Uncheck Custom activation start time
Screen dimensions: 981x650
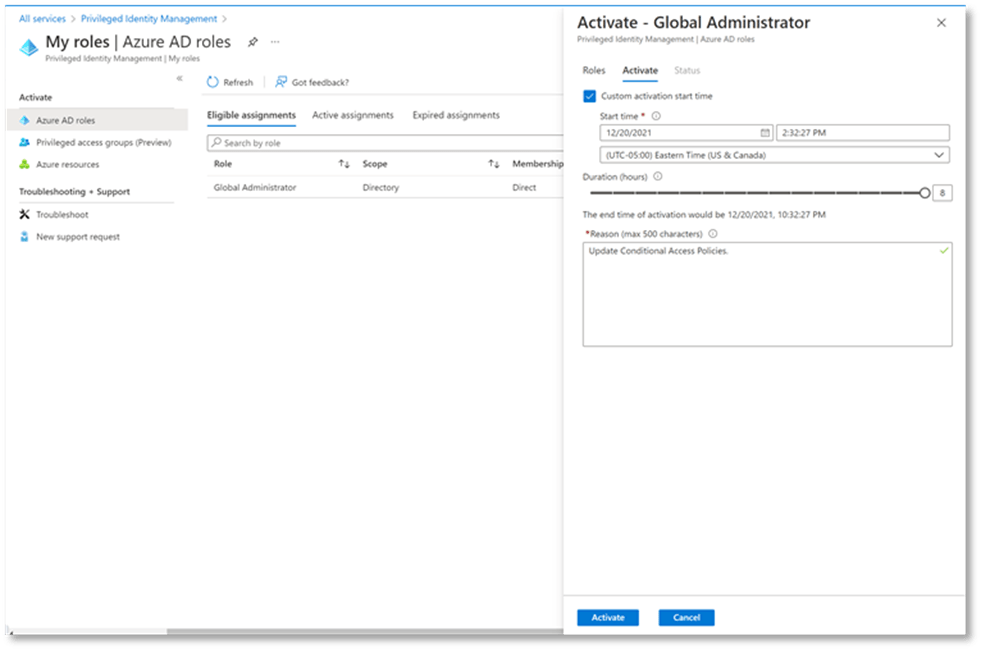coord(589,96)
